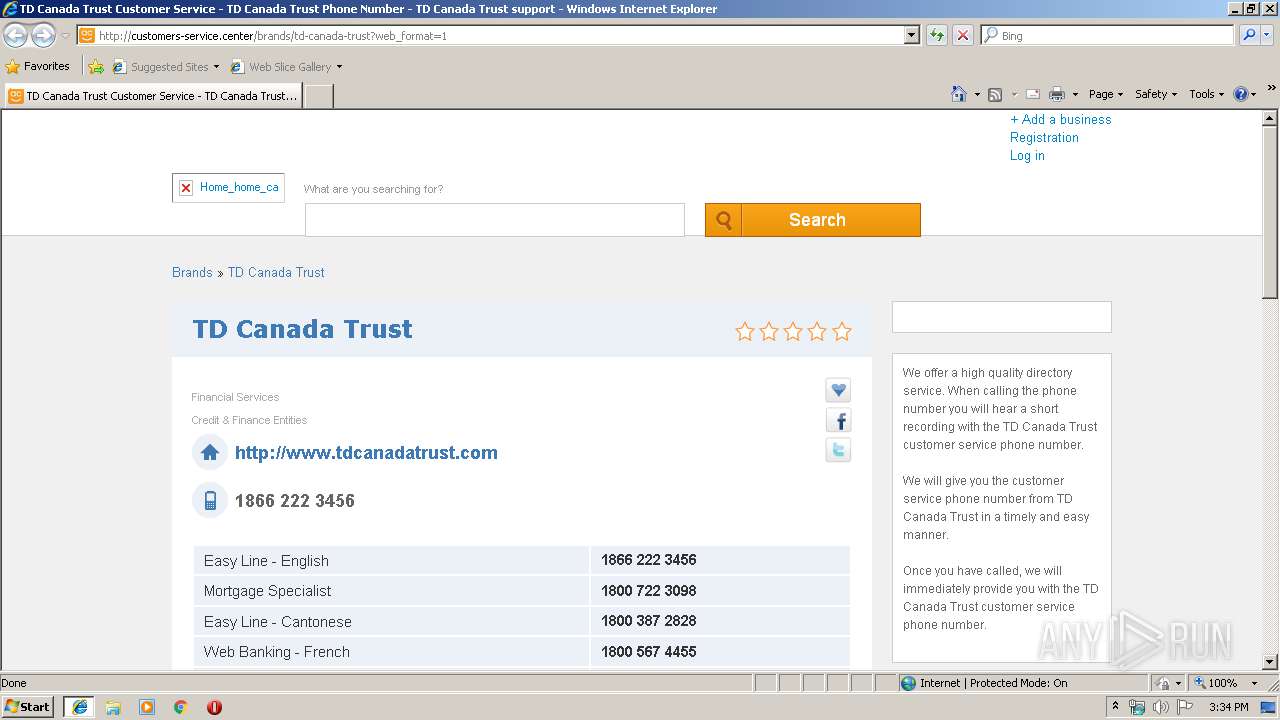Expand the Web Slice Gallery dropdown
This screenshot has width=1280, height=720.
[x=339, y=67]
